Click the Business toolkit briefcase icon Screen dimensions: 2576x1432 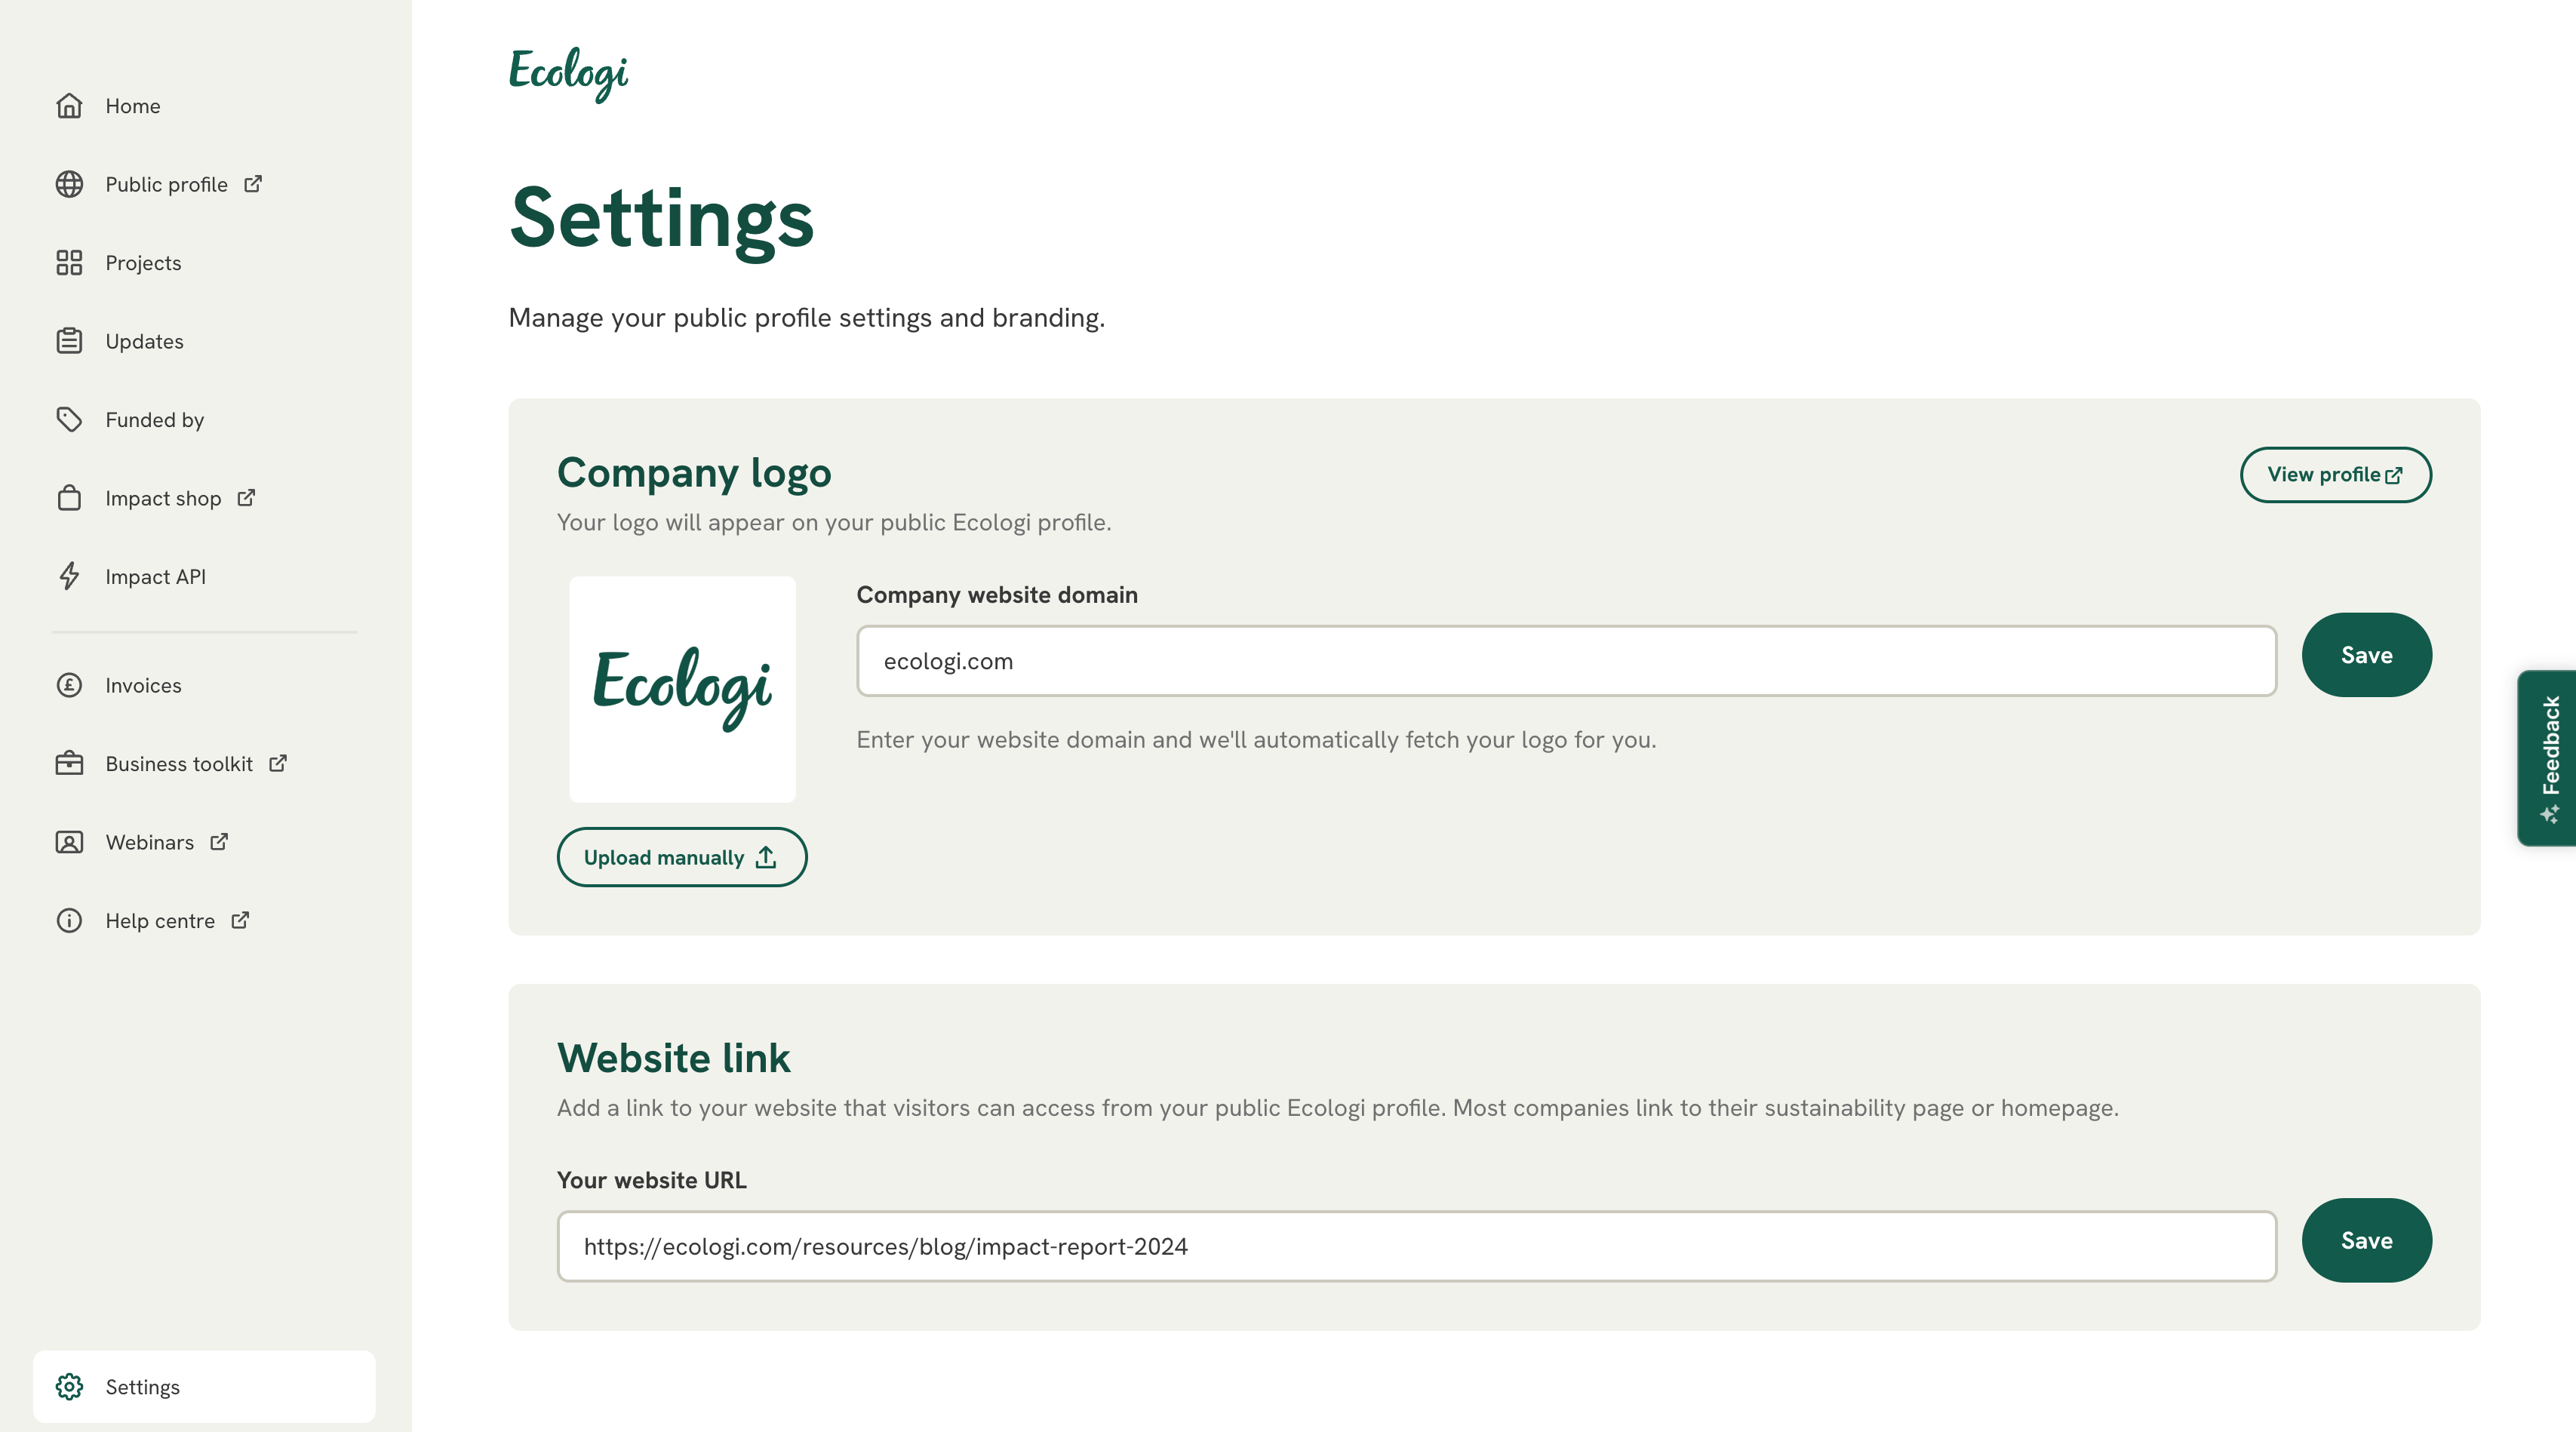pos(69,764)
